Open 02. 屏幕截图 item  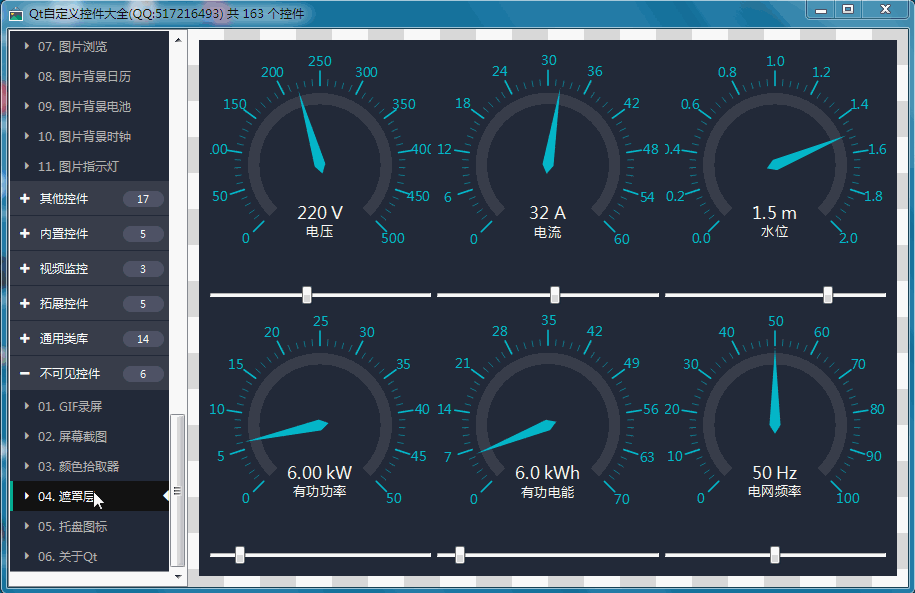click(72, 437)
